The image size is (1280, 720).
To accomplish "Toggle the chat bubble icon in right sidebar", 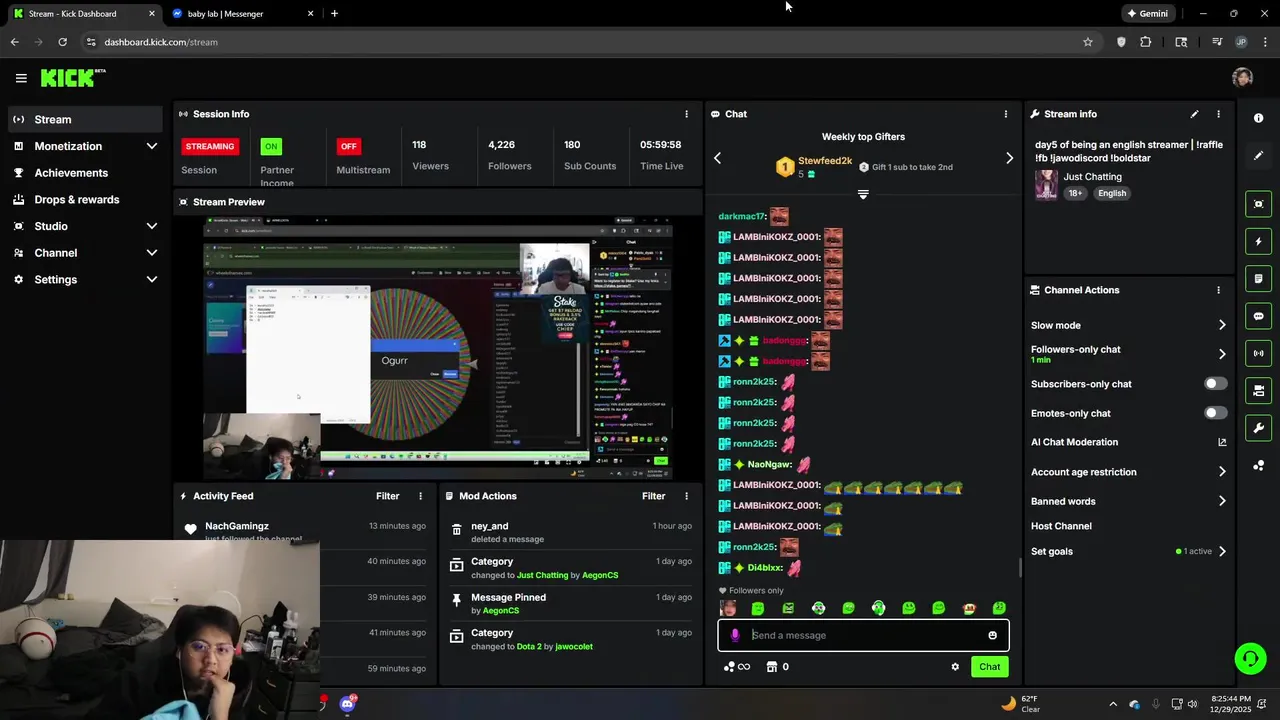I will (x=1258, y=316).
